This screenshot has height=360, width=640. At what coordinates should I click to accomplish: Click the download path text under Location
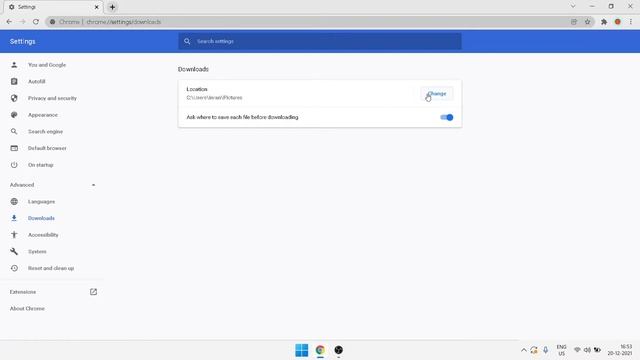tap(214, 98)
